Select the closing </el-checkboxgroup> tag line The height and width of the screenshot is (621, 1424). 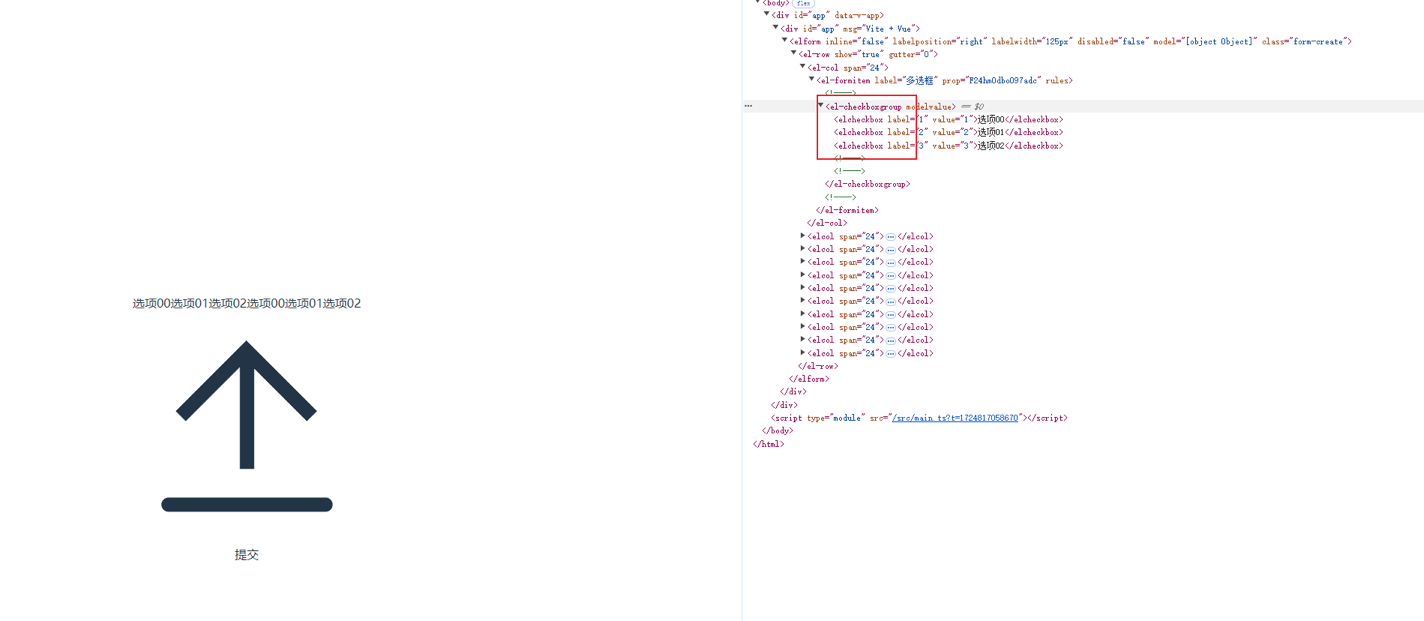click(867, 184)
